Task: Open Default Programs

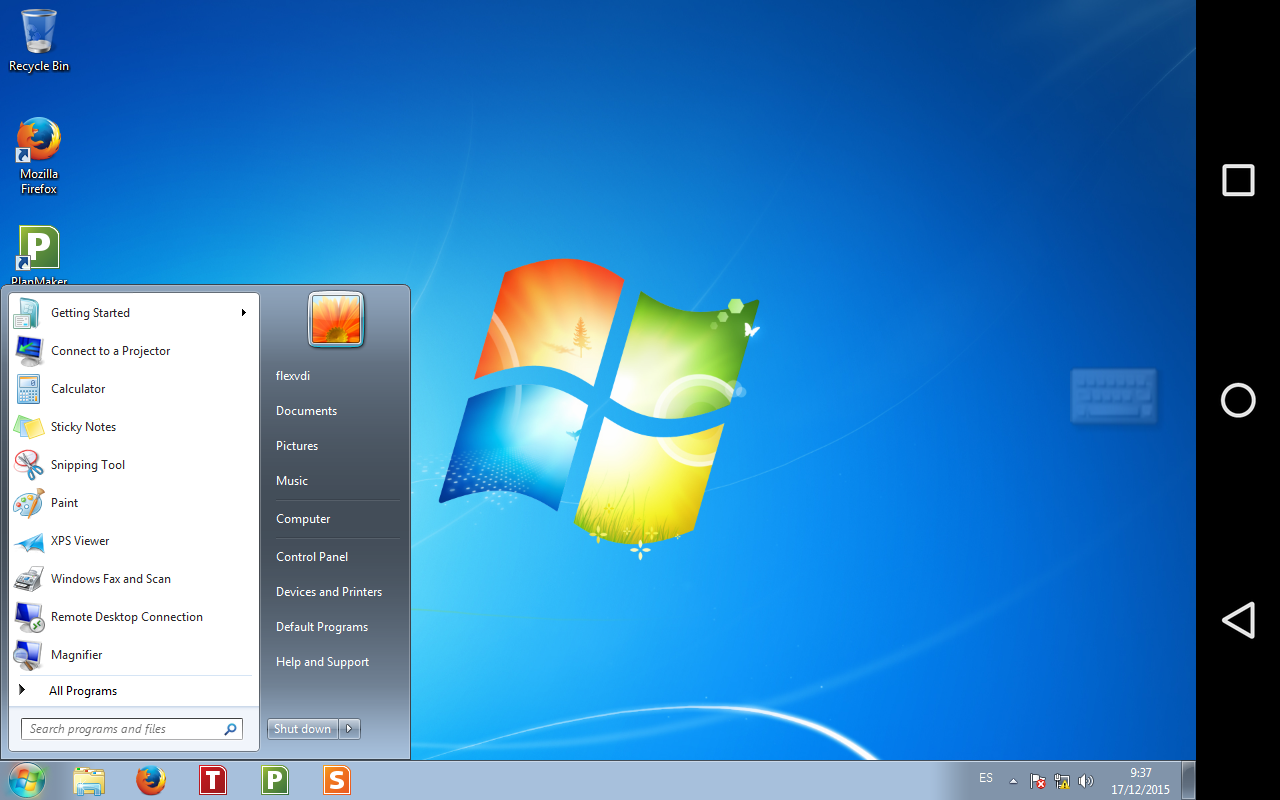Action: click(322, 627)
